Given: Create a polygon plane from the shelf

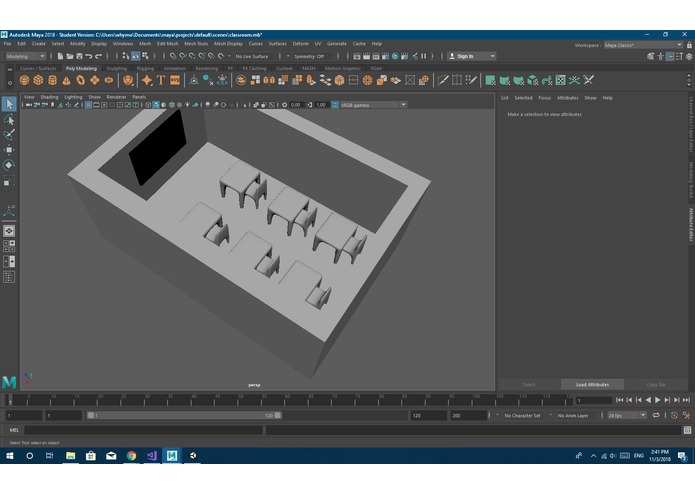Looking at the screenshot, I should point(95,80).
